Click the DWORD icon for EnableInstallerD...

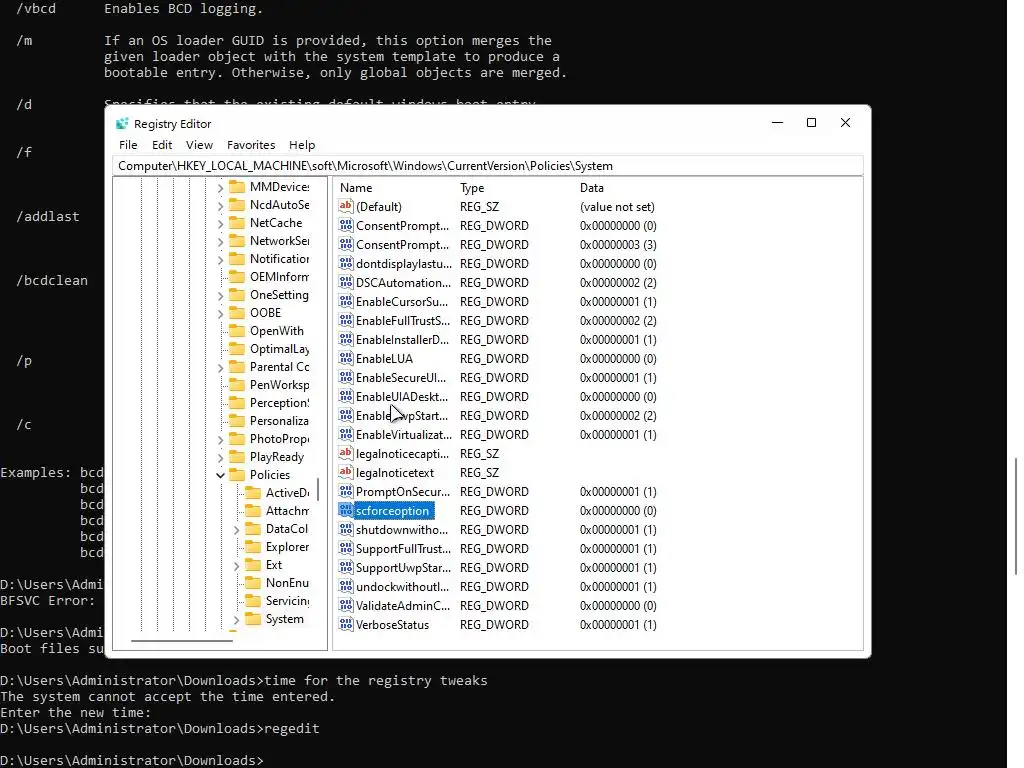click(x=345, y=339)
